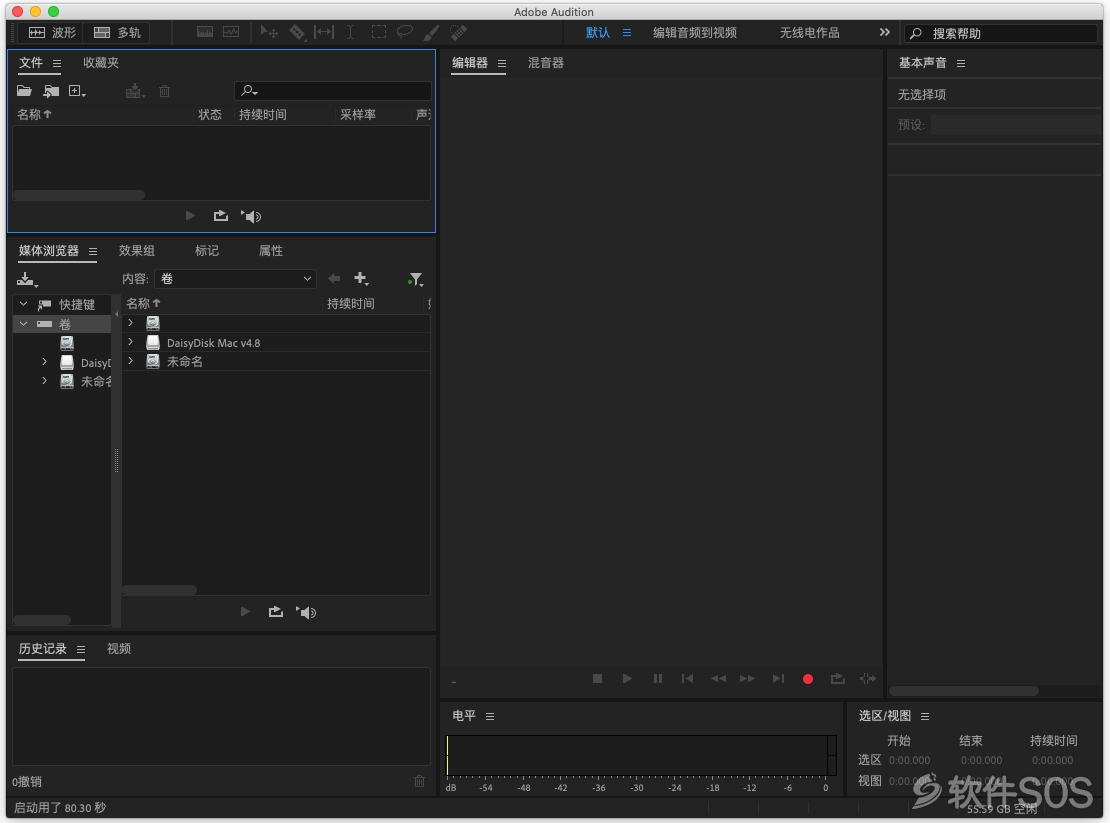Click the add shortcut plus icon

(x=361, y=279)
